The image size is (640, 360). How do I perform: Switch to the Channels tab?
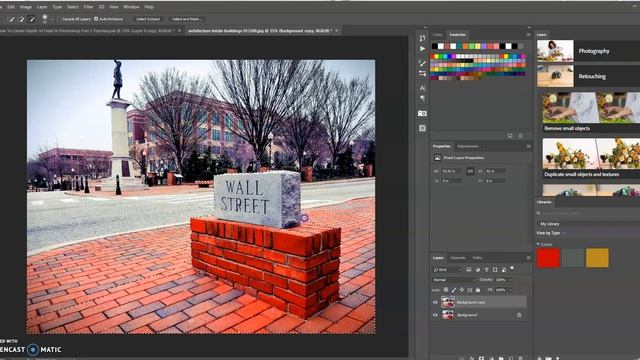coord(458,258)
